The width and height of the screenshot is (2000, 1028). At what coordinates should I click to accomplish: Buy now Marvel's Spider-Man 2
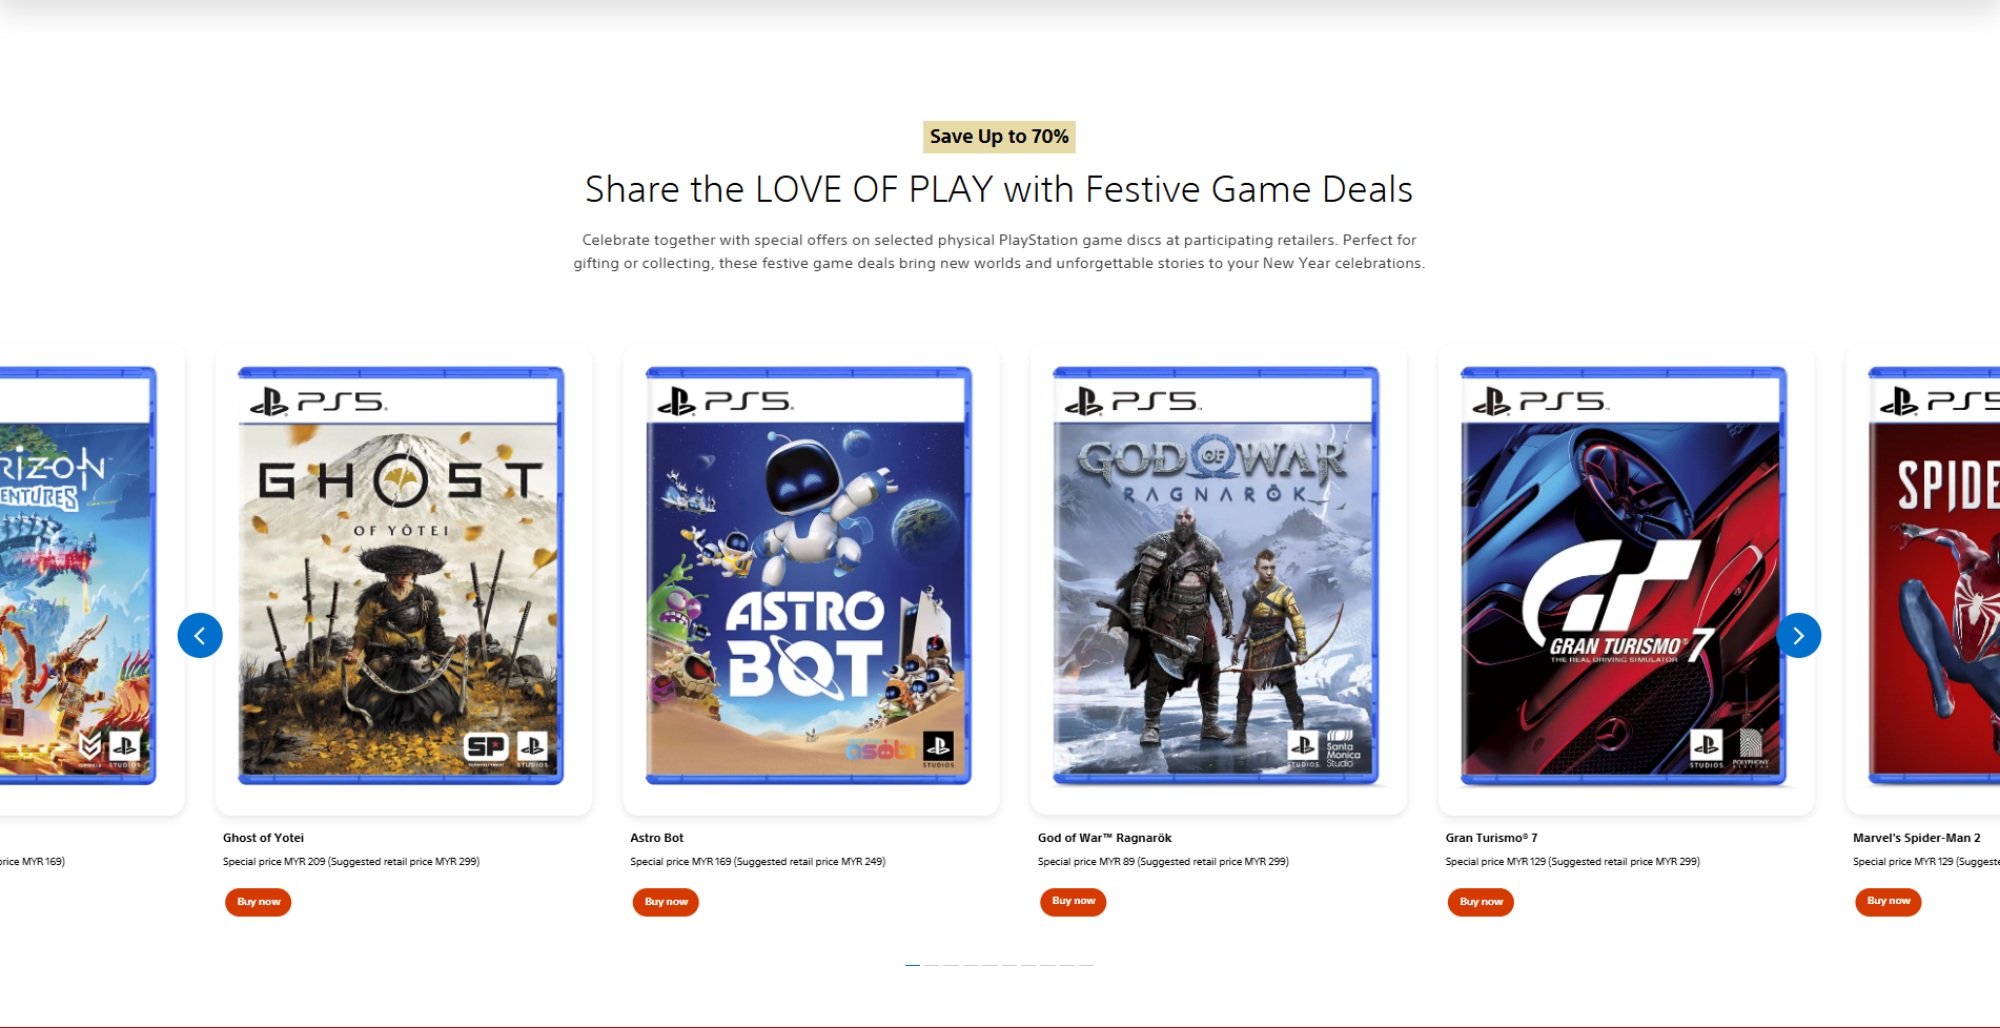pyautogui.click(x=1888, y=902)
